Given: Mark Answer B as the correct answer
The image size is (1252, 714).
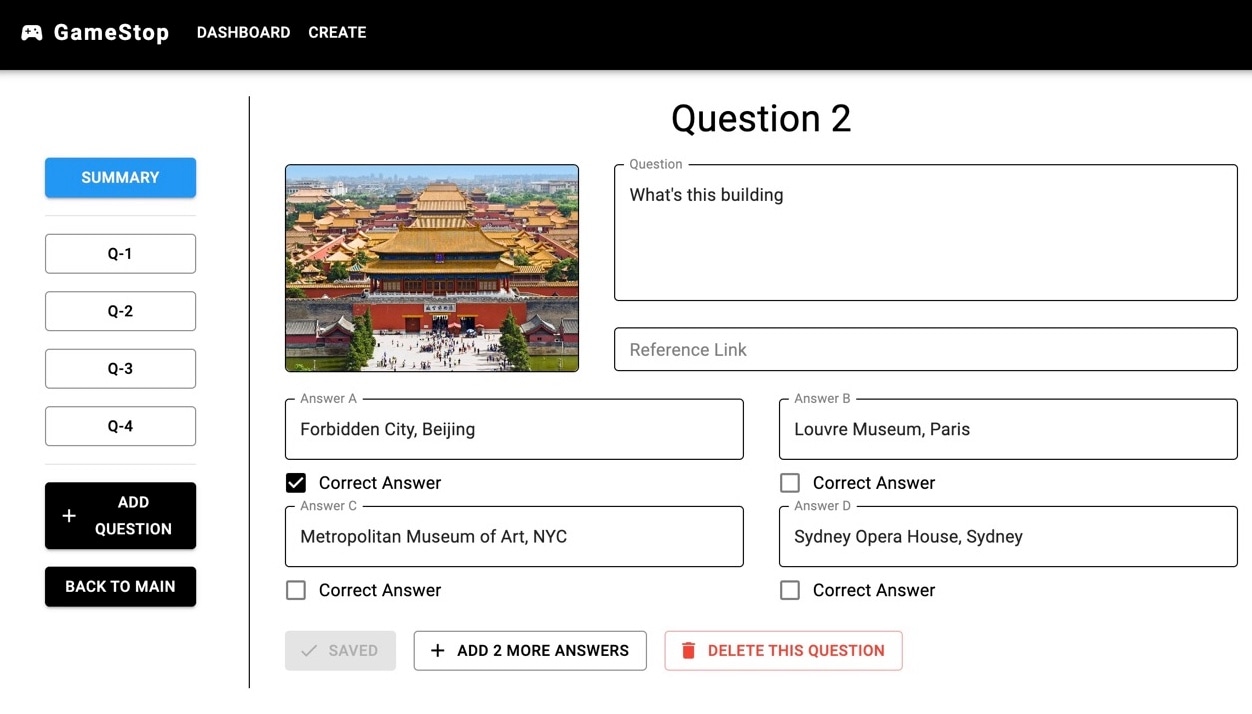Looking at the screenshot, I should point(790,483).
